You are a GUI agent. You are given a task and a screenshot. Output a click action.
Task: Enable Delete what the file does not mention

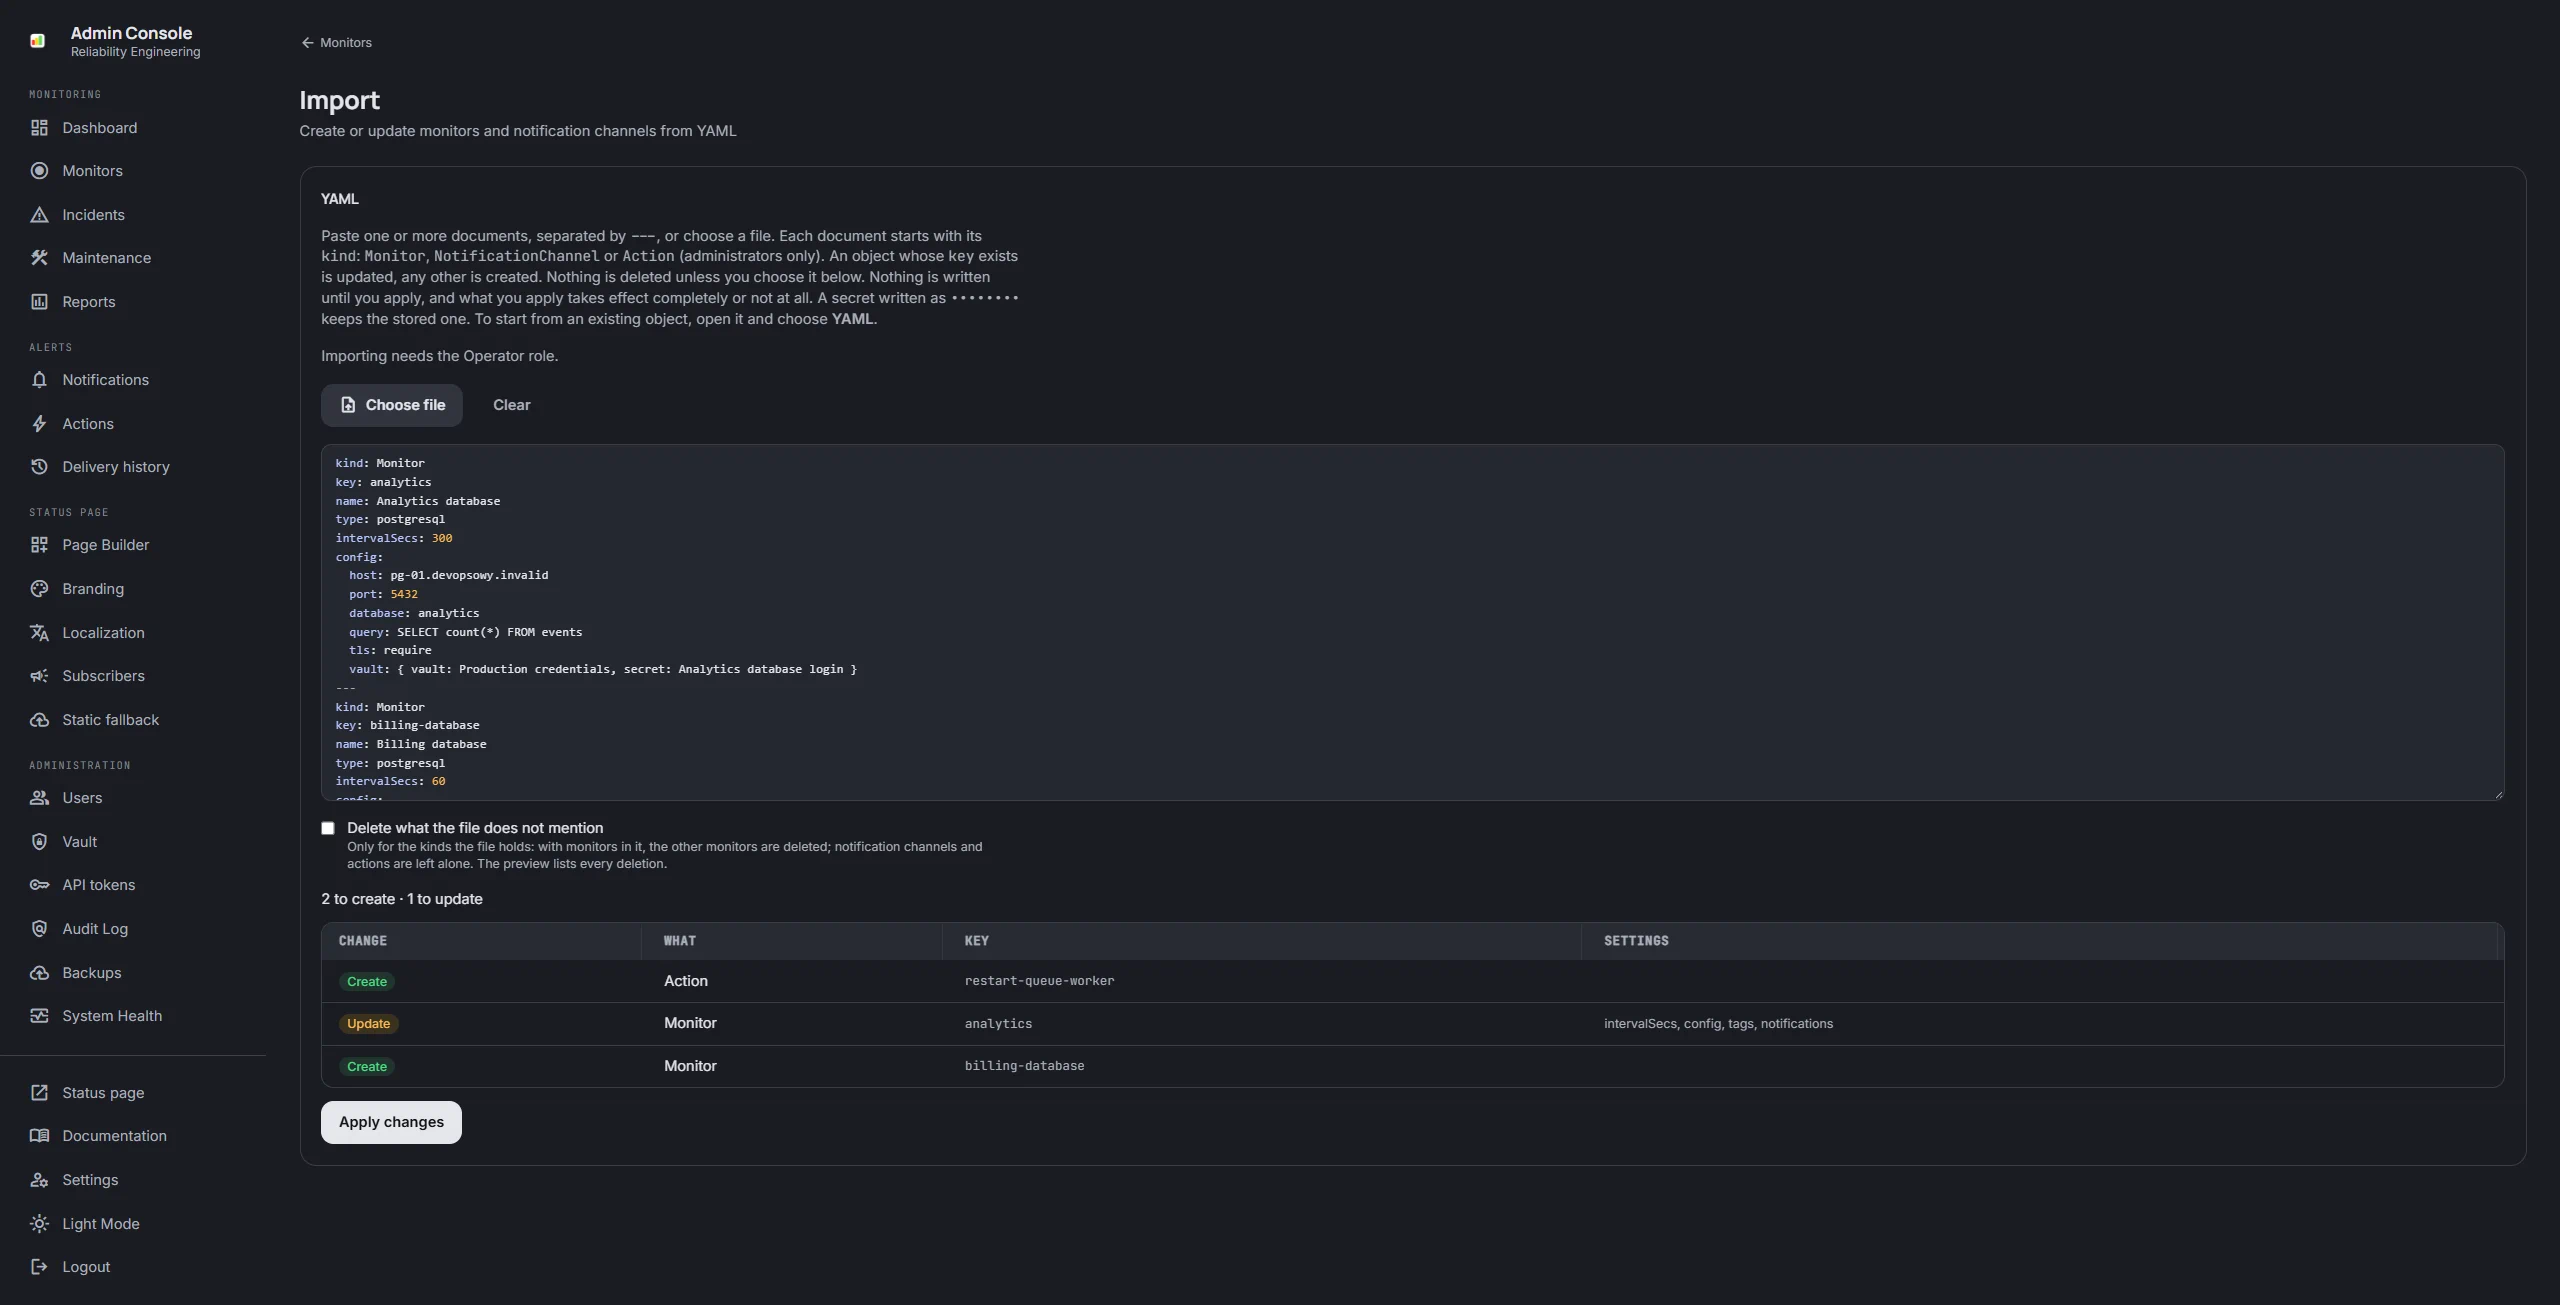328,828
